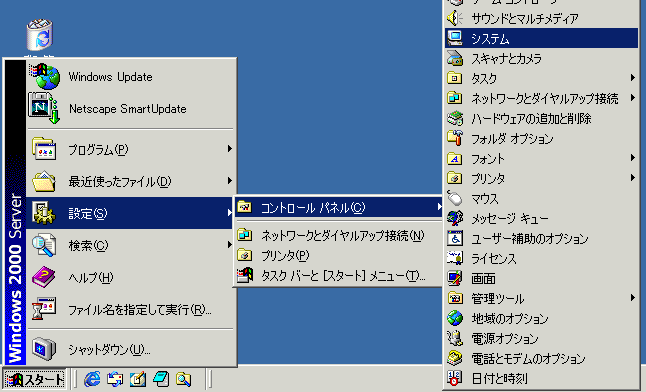The image size is (646, 392).
Task: Click the Quick Launch toolbar grip handle
Action: [x=75, y=379]
